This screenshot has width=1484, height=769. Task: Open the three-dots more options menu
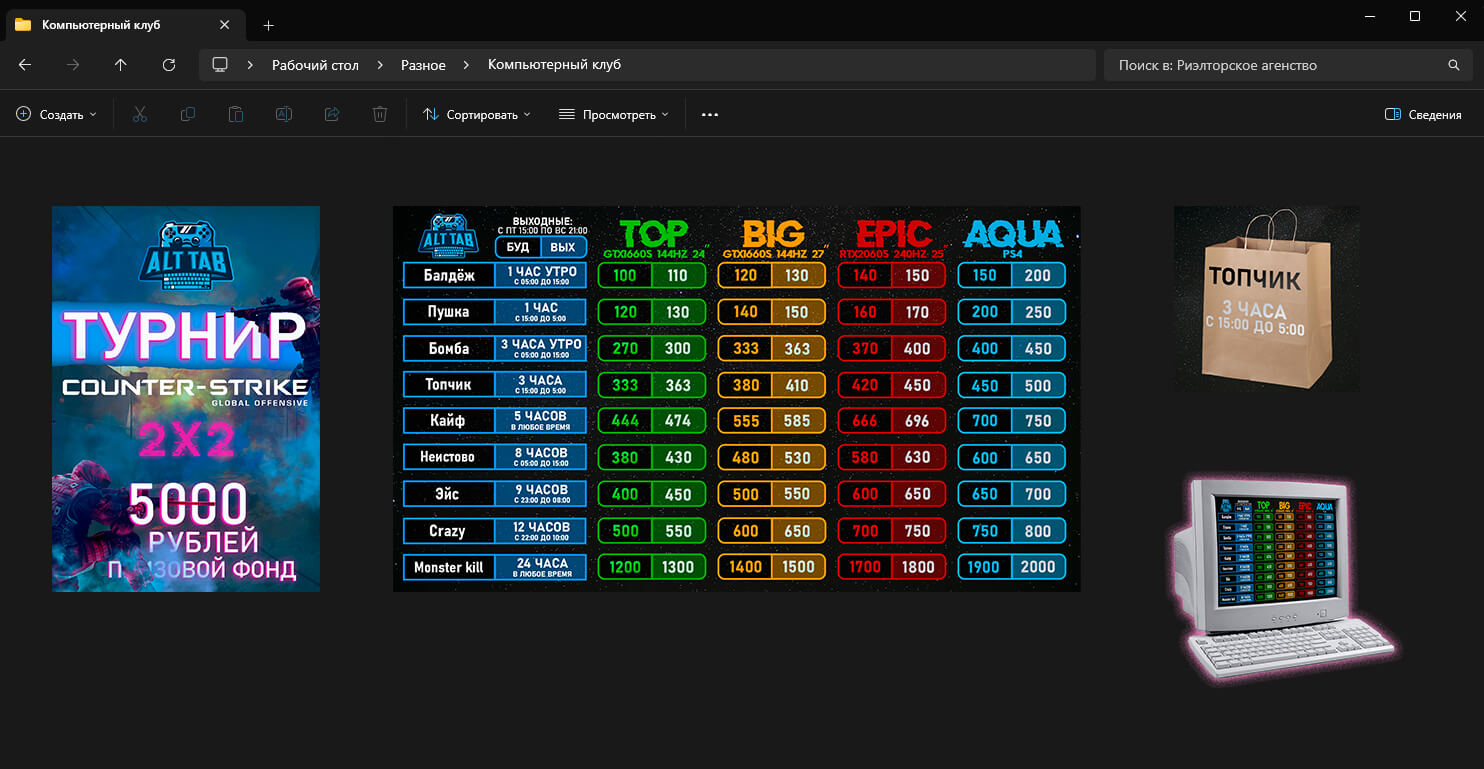click(x=710, y=114)
